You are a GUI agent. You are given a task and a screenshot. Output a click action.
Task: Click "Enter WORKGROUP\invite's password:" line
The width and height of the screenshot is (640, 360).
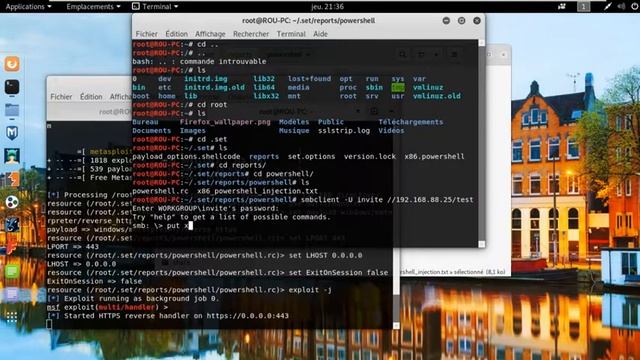pyautogui.click(x=206, y=209)
